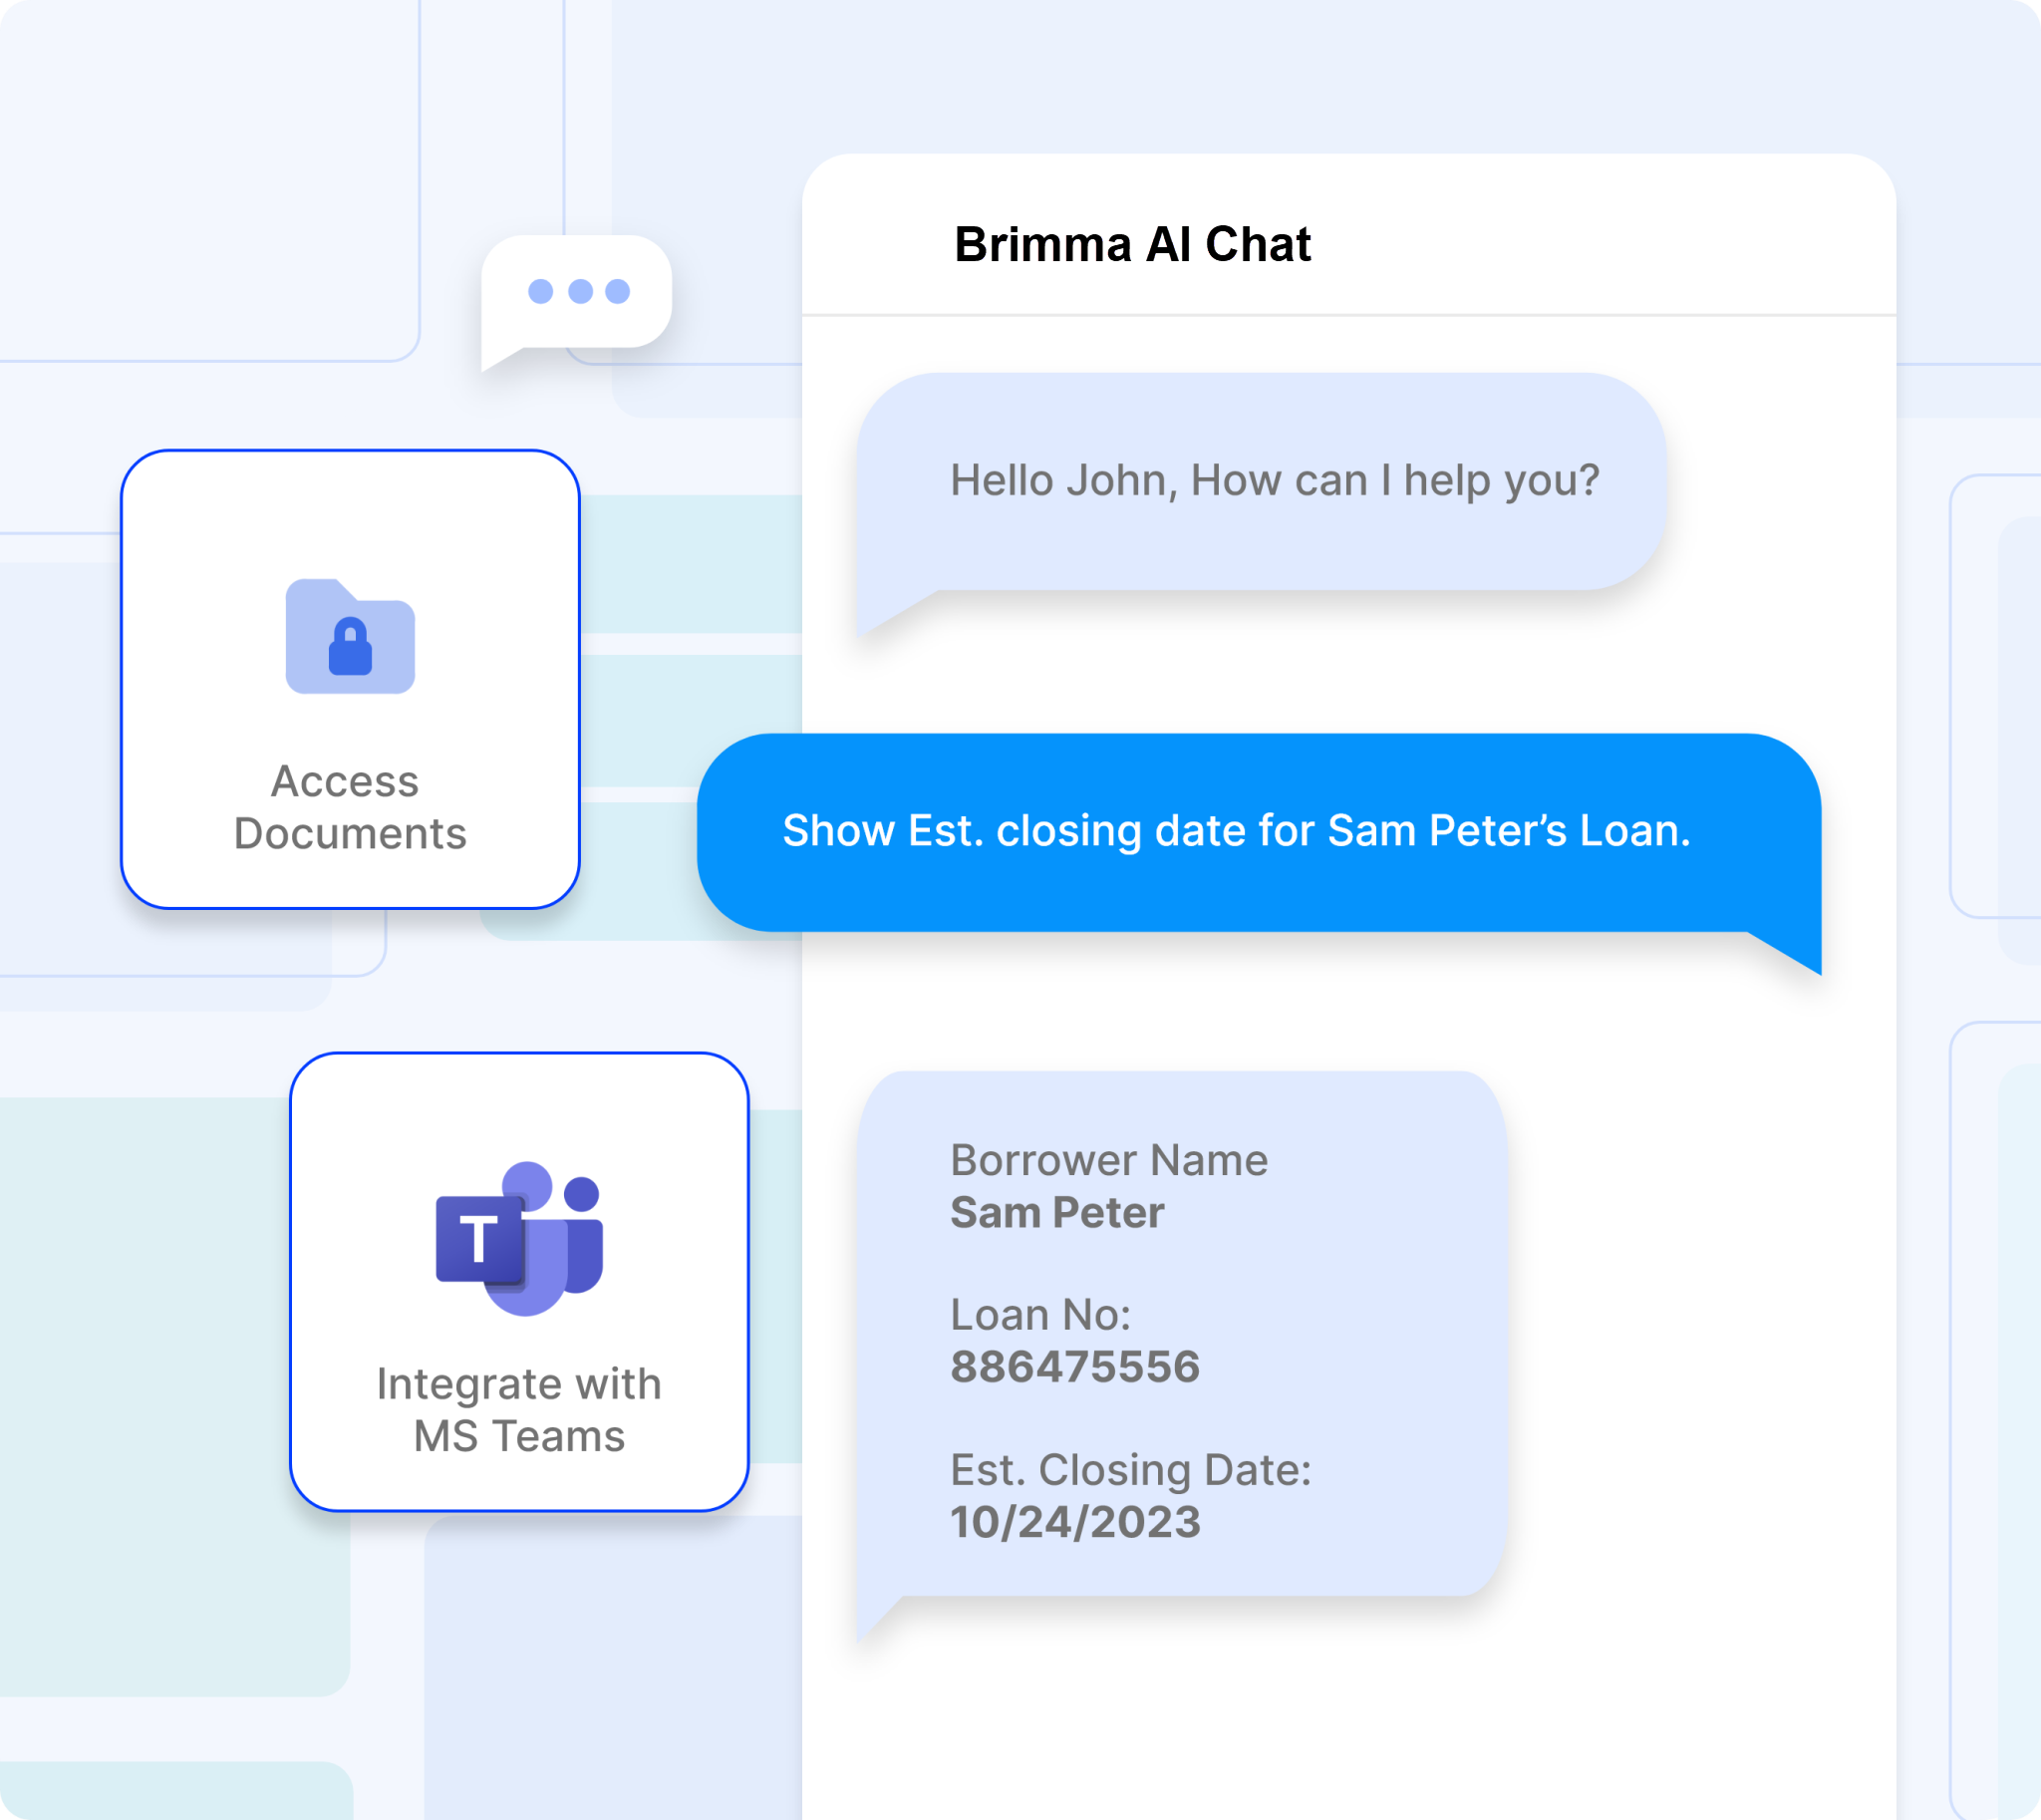2041x1820 pixels.
Task: Click the Borrower Name label
Action: coord(1108,1160)
